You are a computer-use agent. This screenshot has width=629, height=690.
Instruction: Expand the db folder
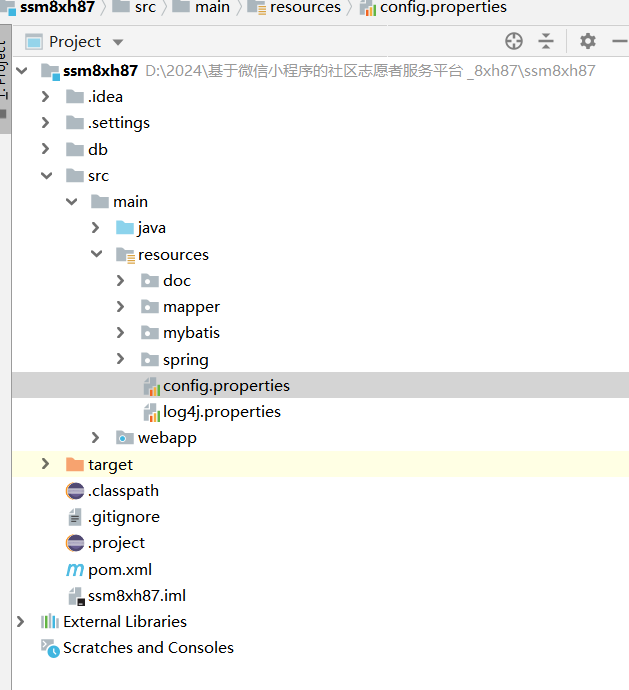(45, 149)
